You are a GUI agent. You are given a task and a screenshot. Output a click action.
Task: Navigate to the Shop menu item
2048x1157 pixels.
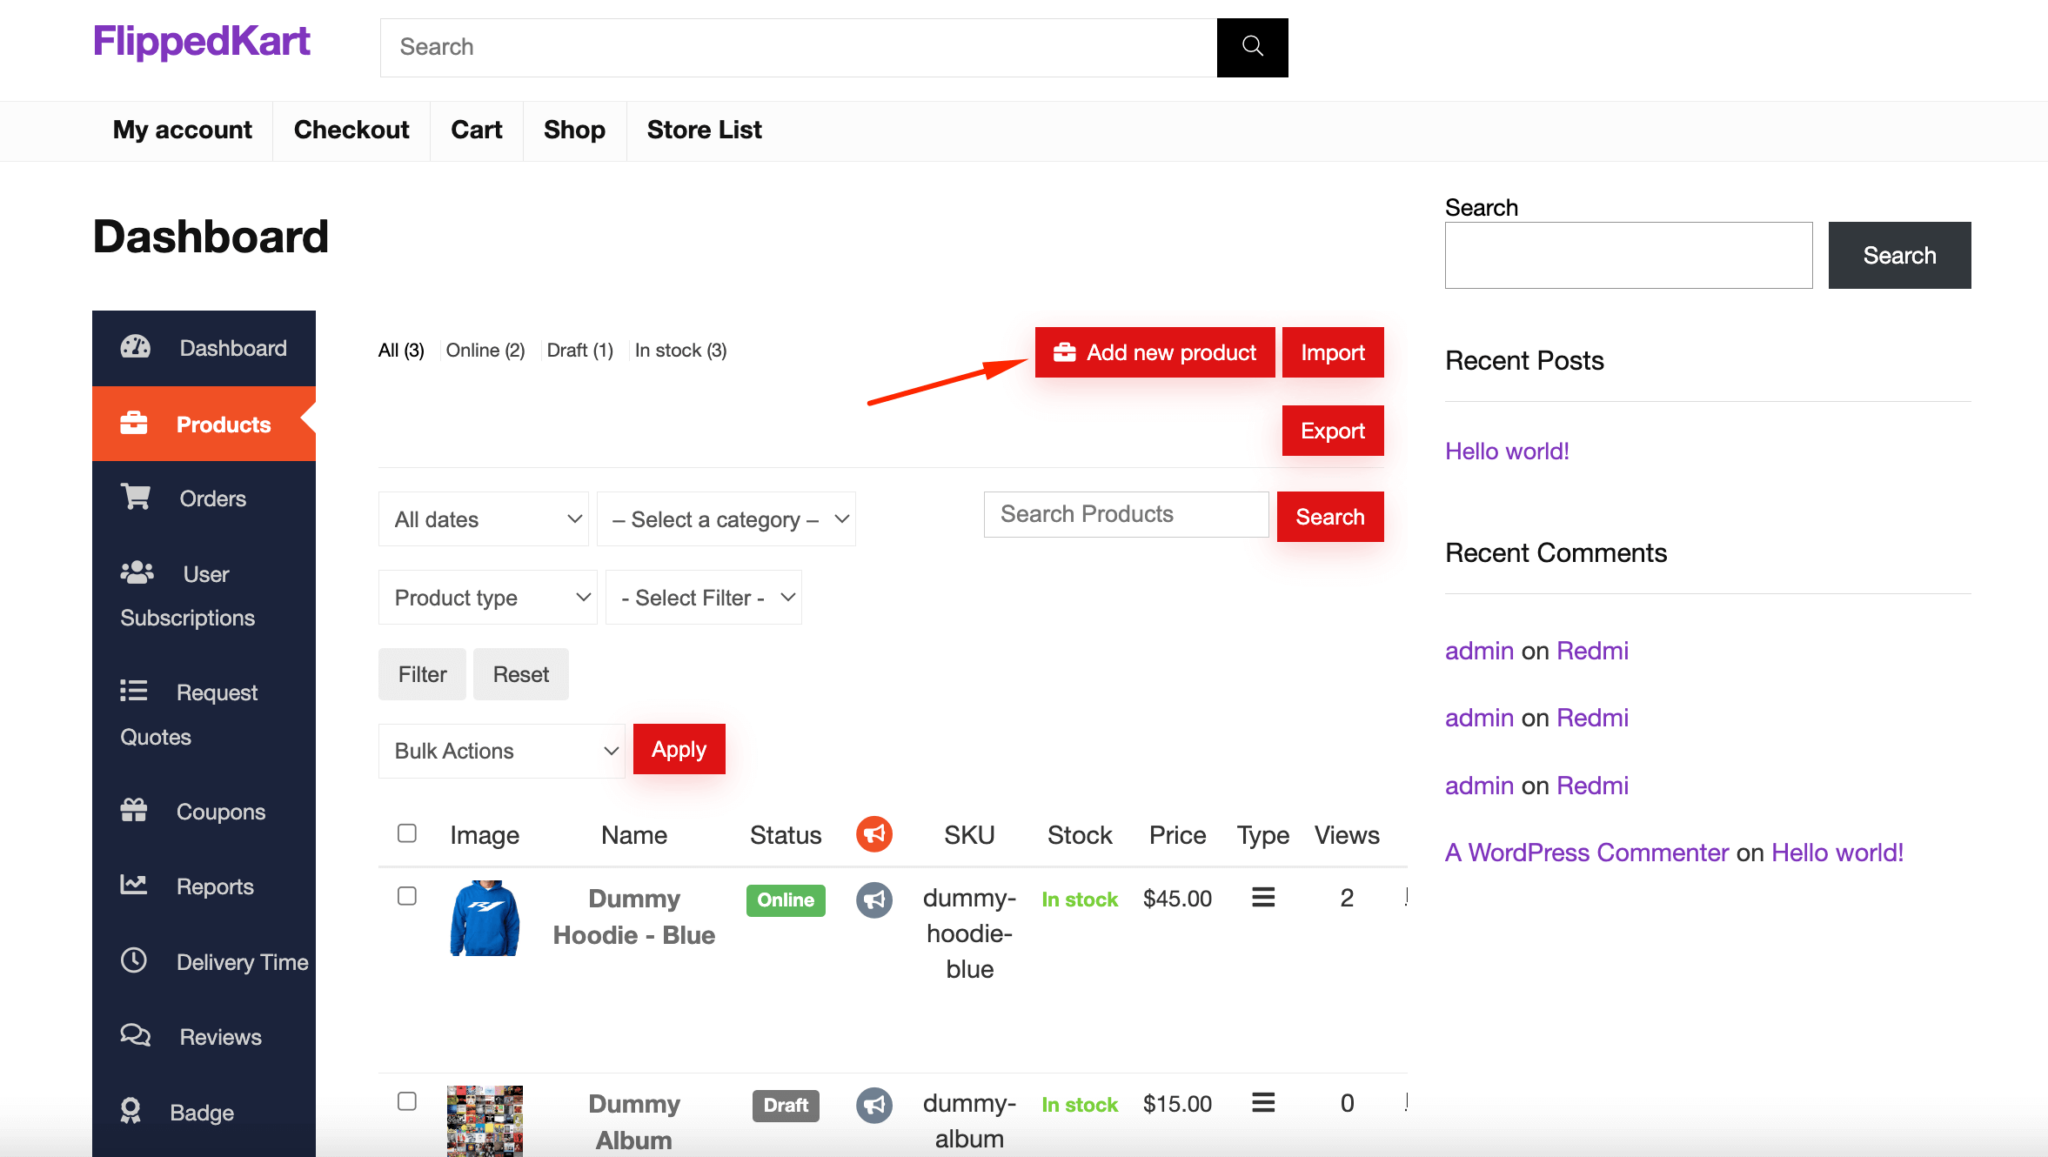click(574, 130)
